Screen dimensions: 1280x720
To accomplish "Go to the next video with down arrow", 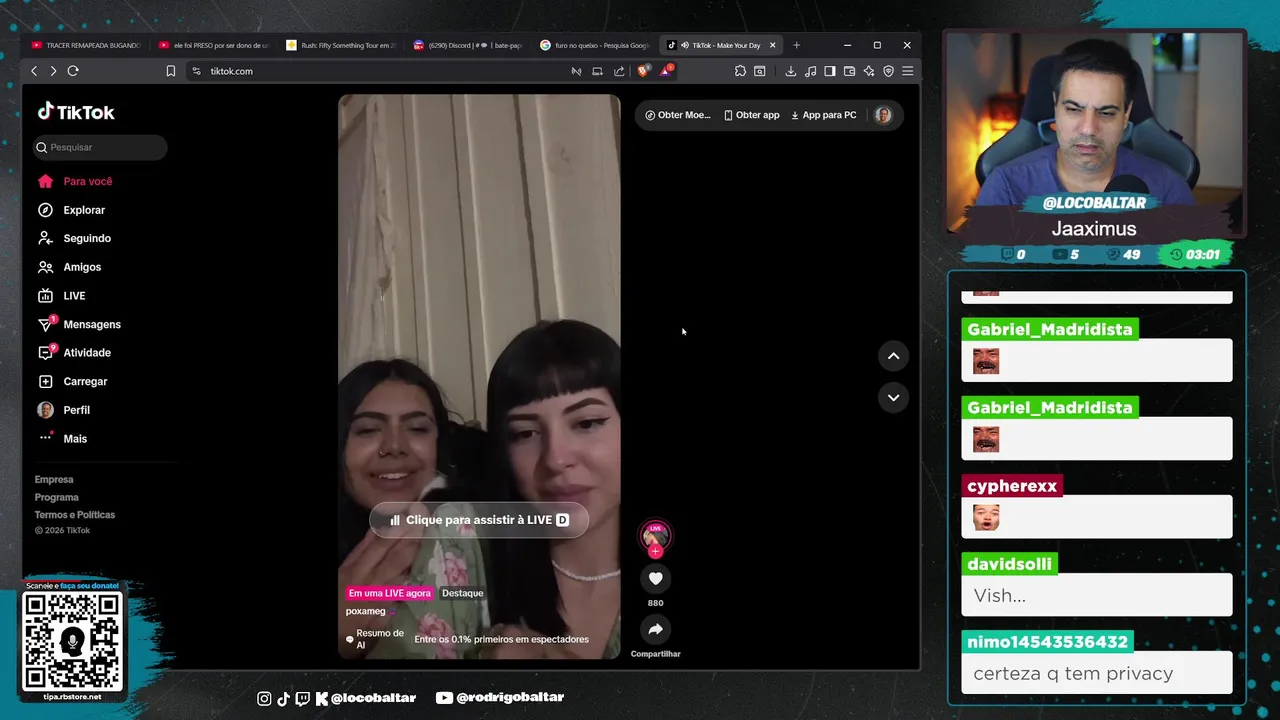I will 893,397.
